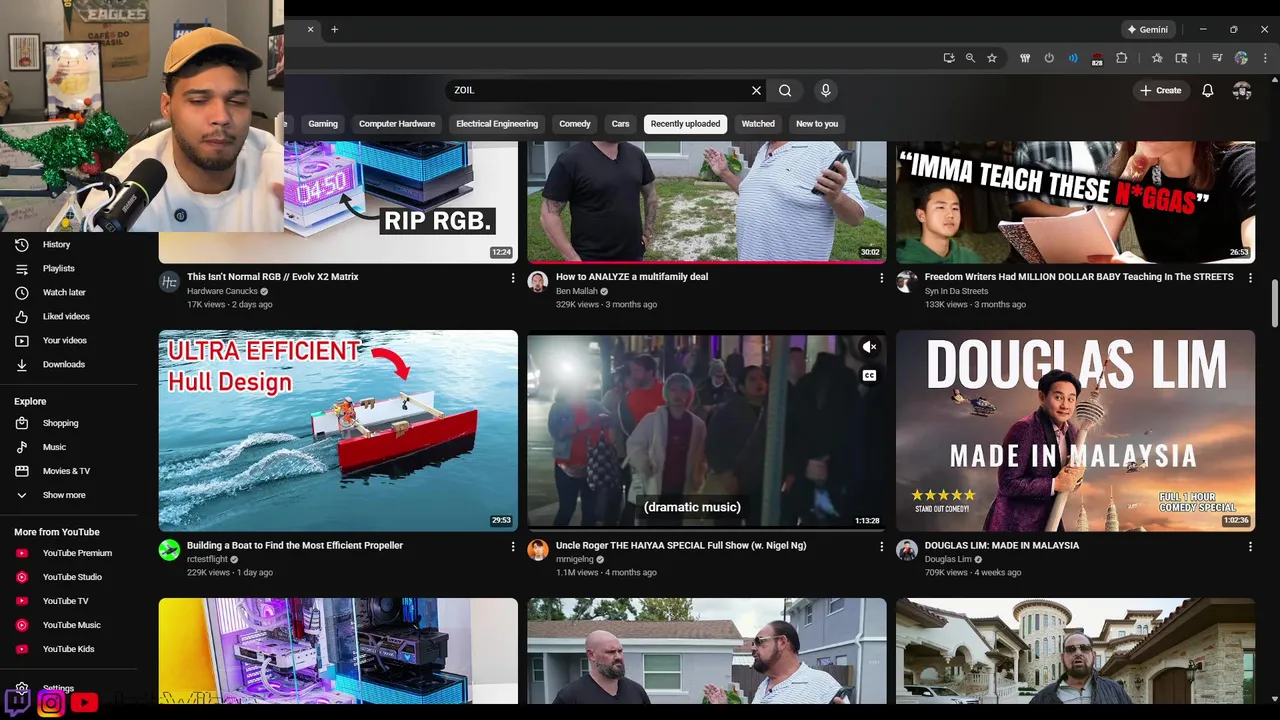Click the magnifier search button
1280x720 pixels.
(x=785, y=90)
